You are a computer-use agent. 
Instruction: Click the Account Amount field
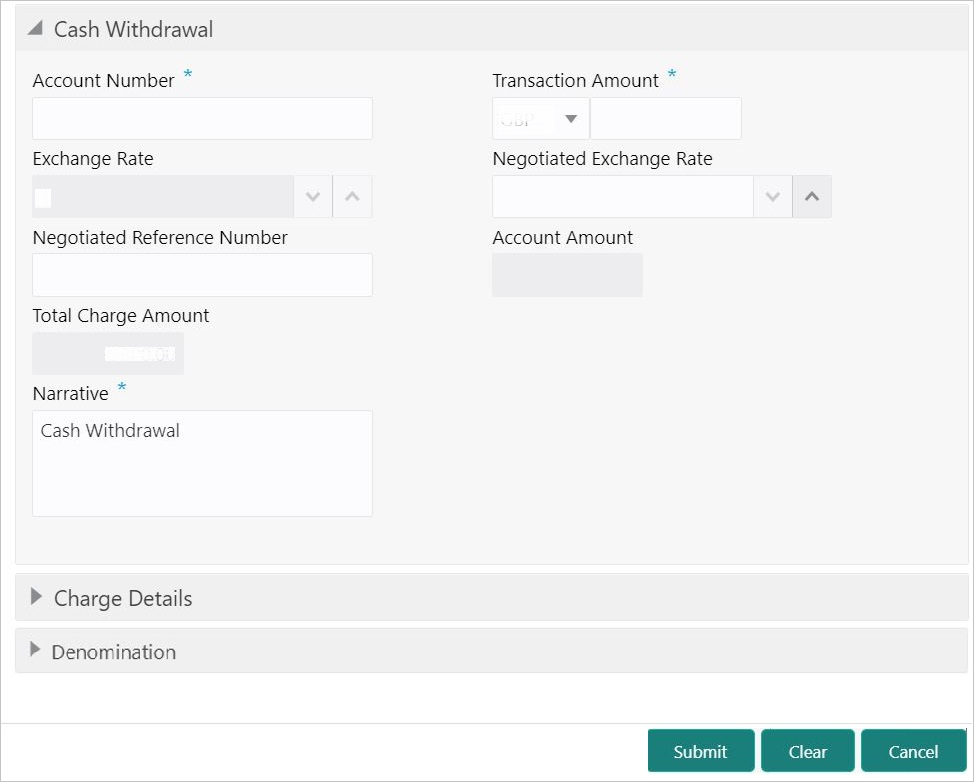click(568, 275)
